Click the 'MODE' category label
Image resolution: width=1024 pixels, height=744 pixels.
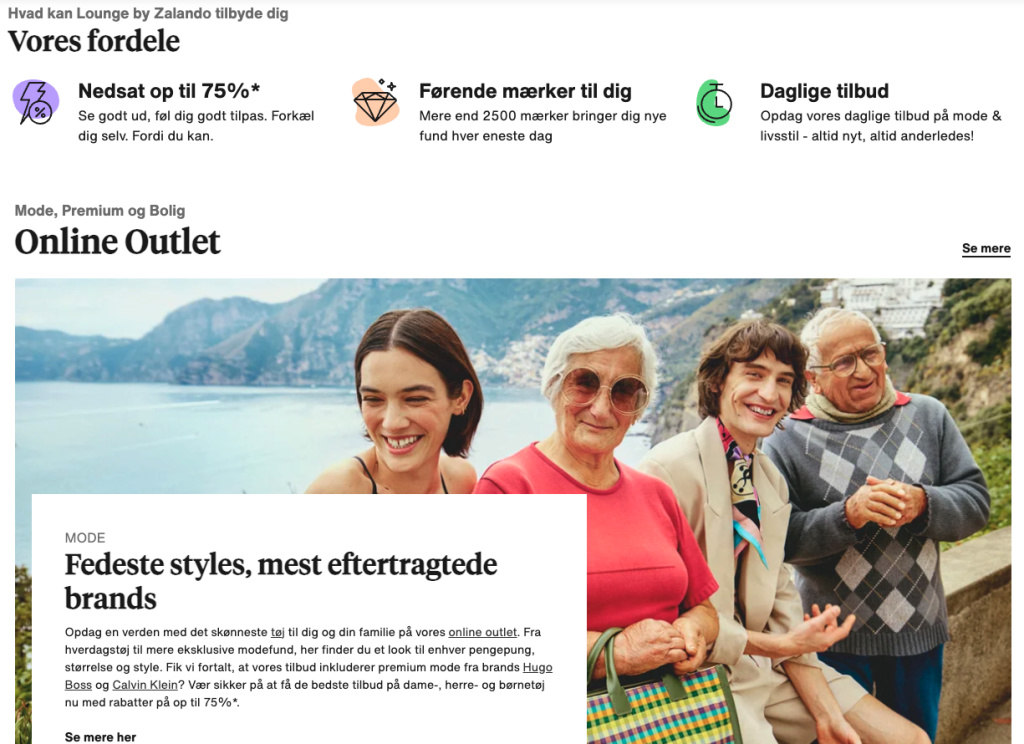point(85,538)
